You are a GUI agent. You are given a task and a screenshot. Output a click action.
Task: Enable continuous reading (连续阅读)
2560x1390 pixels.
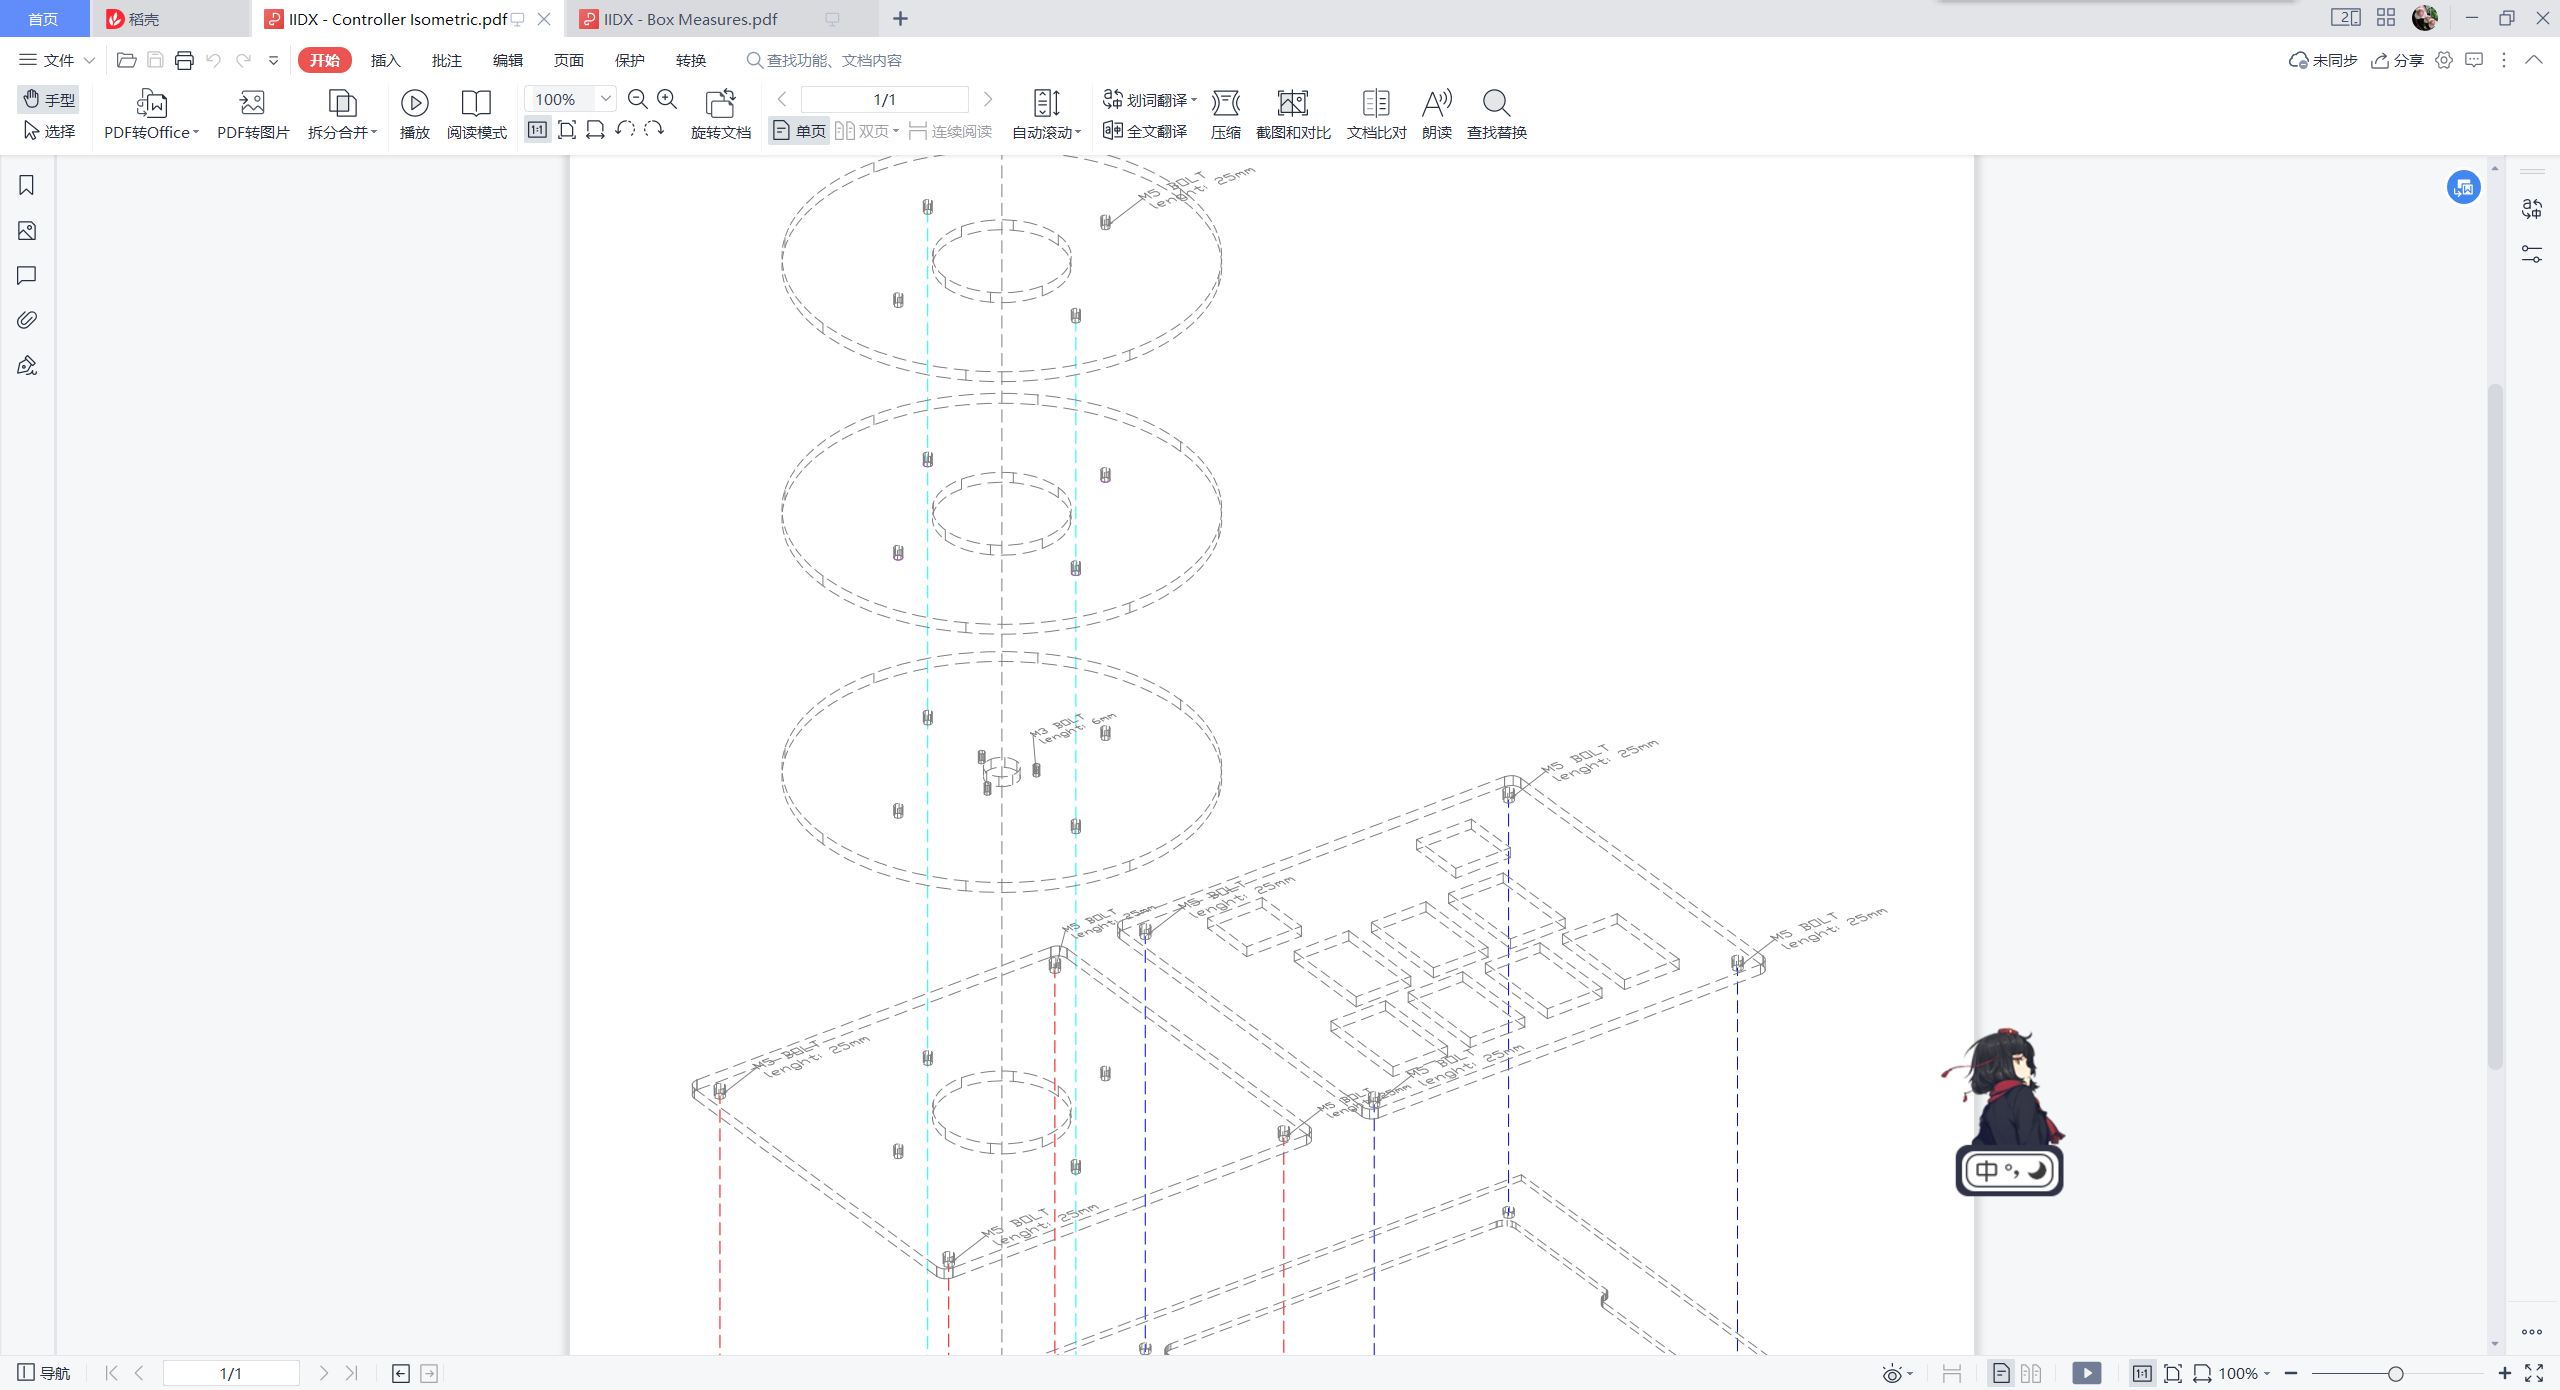(950, 131)
